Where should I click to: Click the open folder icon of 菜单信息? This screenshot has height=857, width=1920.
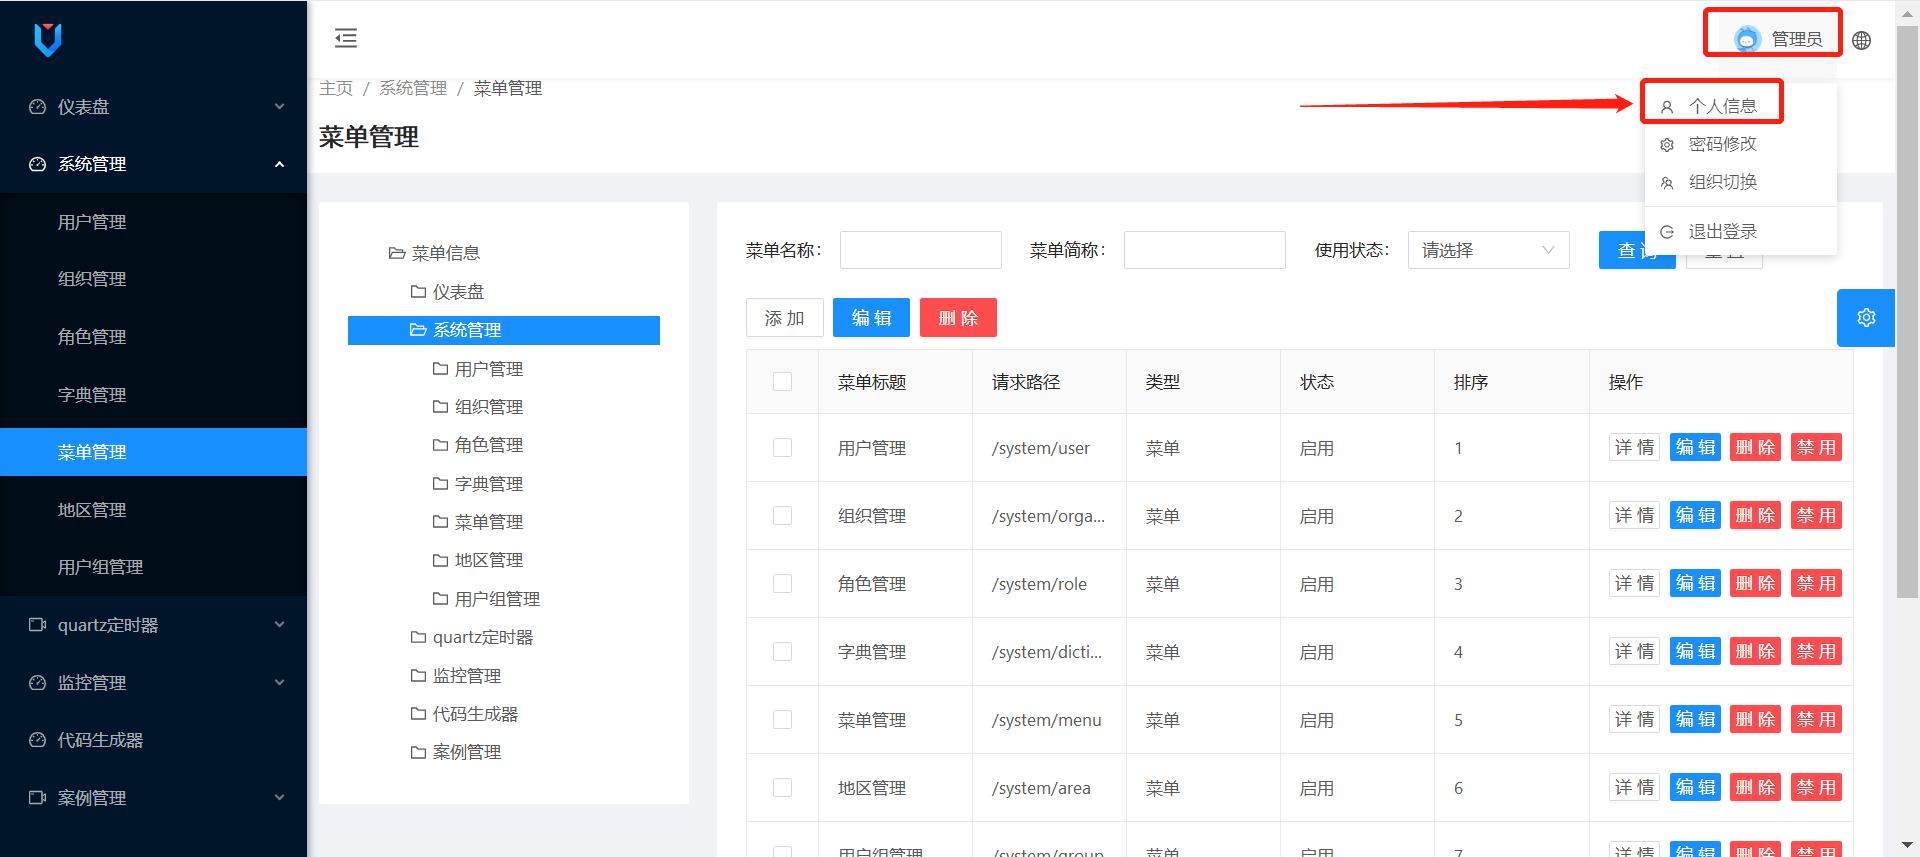[x=397, y=253]
